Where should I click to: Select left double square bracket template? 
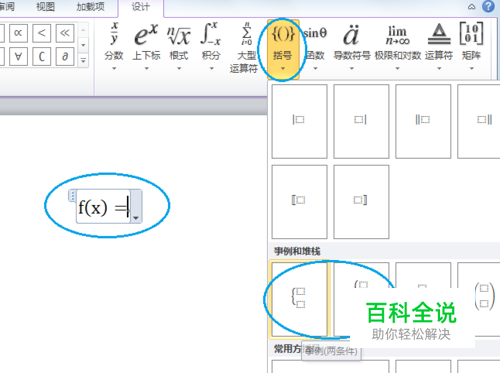pos(299,202)
